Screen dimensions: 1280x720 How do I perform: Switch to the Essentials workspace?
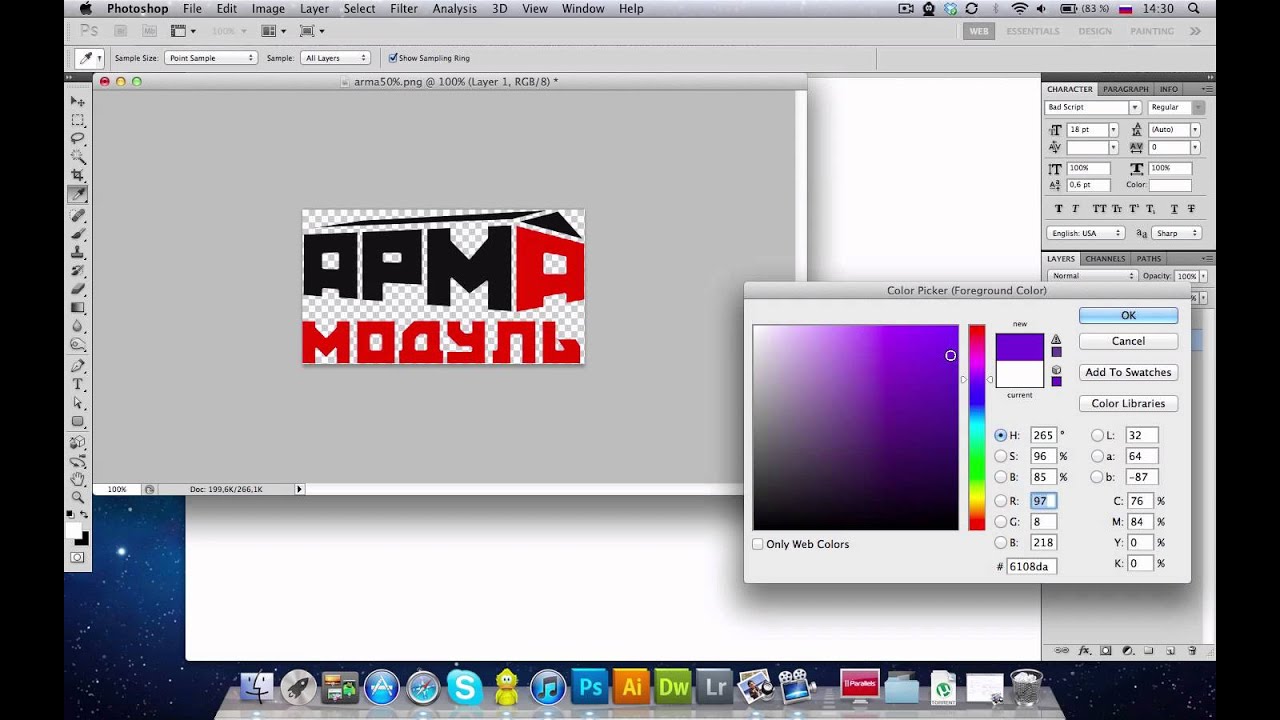pos(1033,31)
